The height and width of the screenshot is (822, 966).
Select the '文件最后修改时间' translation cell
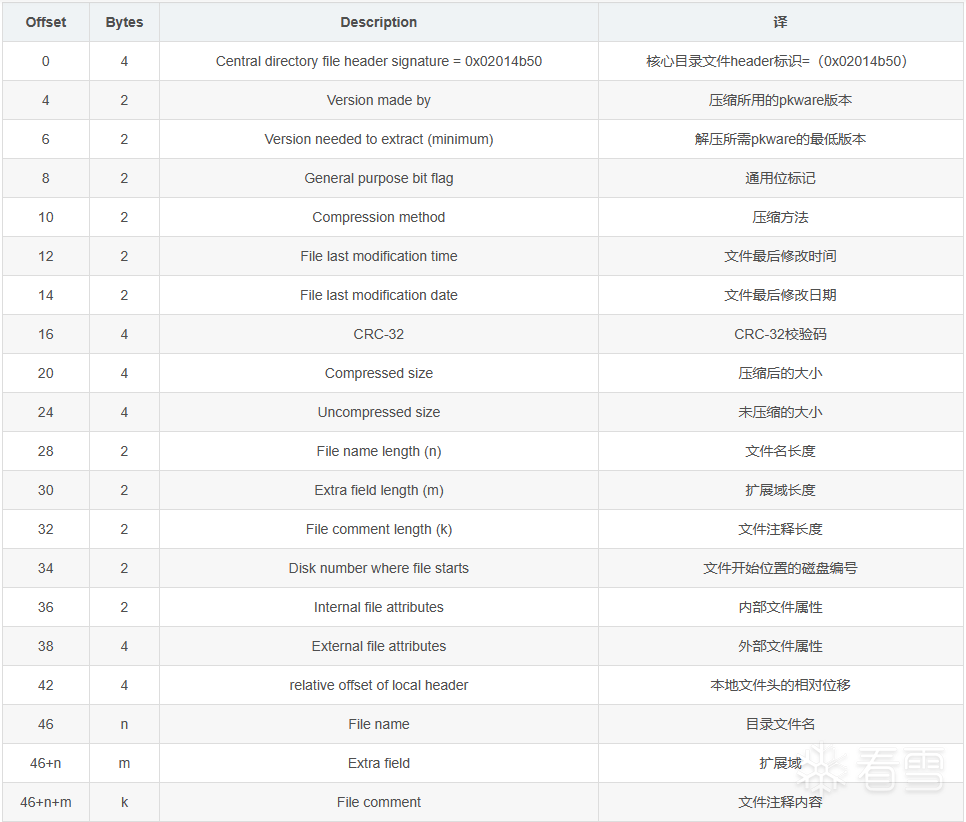pyautogui.click(x=780, y=256)
